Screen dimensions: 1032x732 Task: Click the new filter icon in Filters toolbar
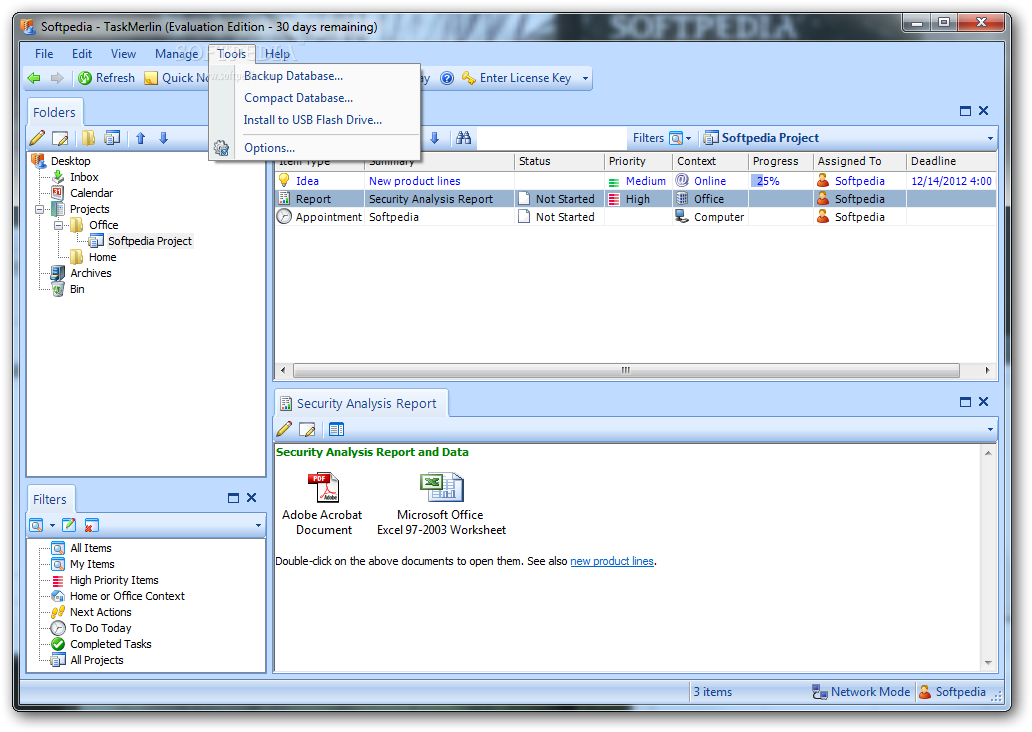tap(36, 525)
